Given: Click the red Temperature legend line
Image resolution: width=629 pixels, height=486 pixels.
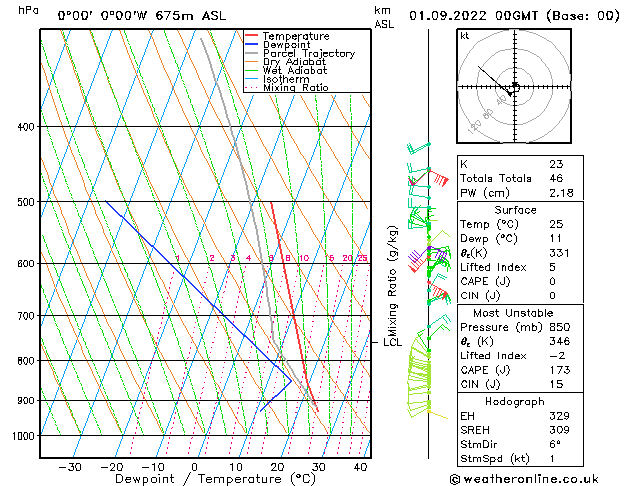Looking at the screenshot, I should pos(252,36).
